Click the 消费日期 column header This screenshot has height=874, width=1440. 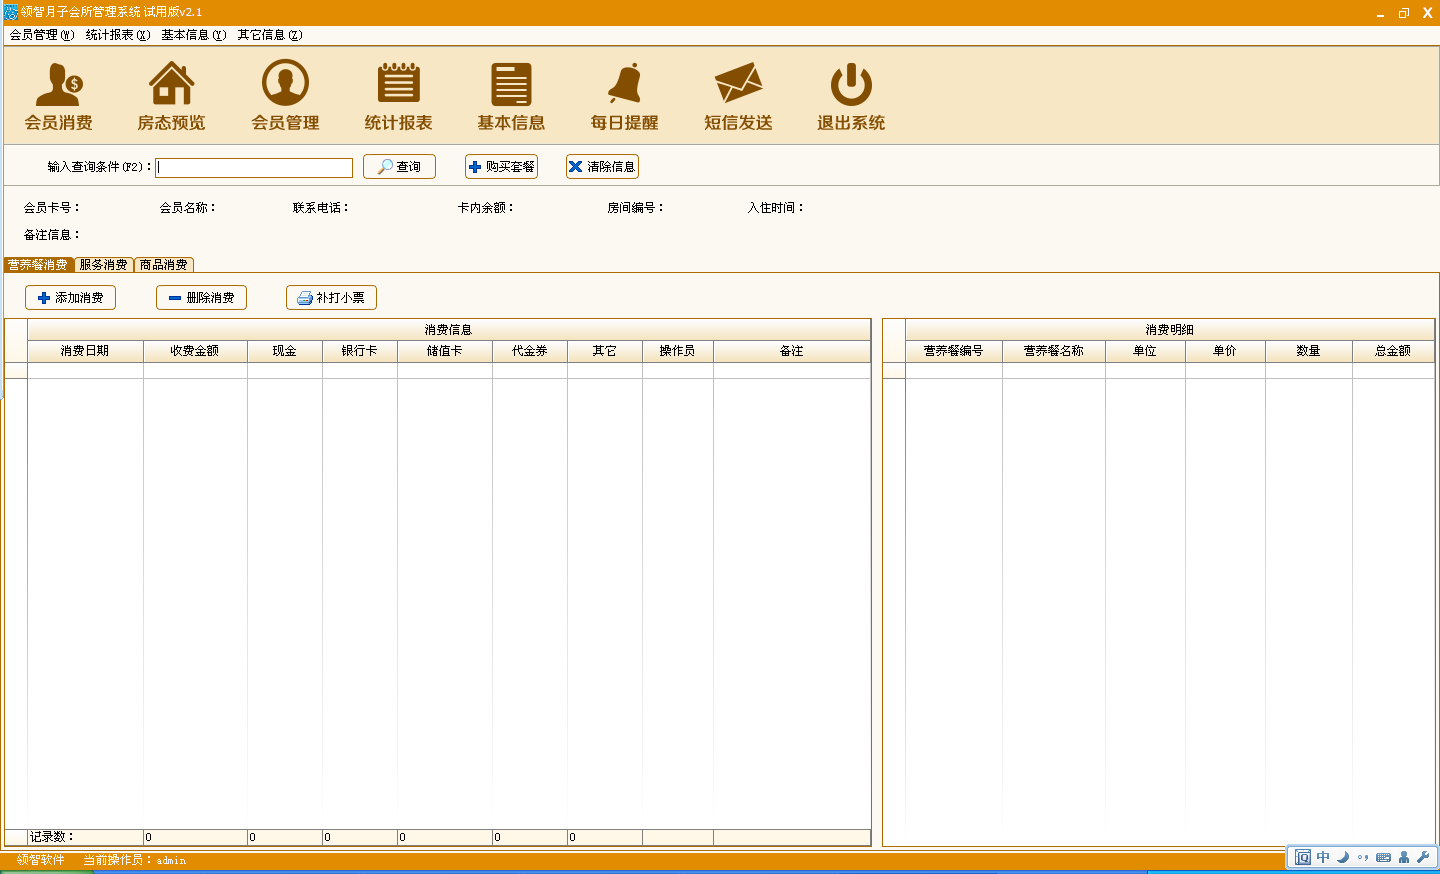(85, 351)
